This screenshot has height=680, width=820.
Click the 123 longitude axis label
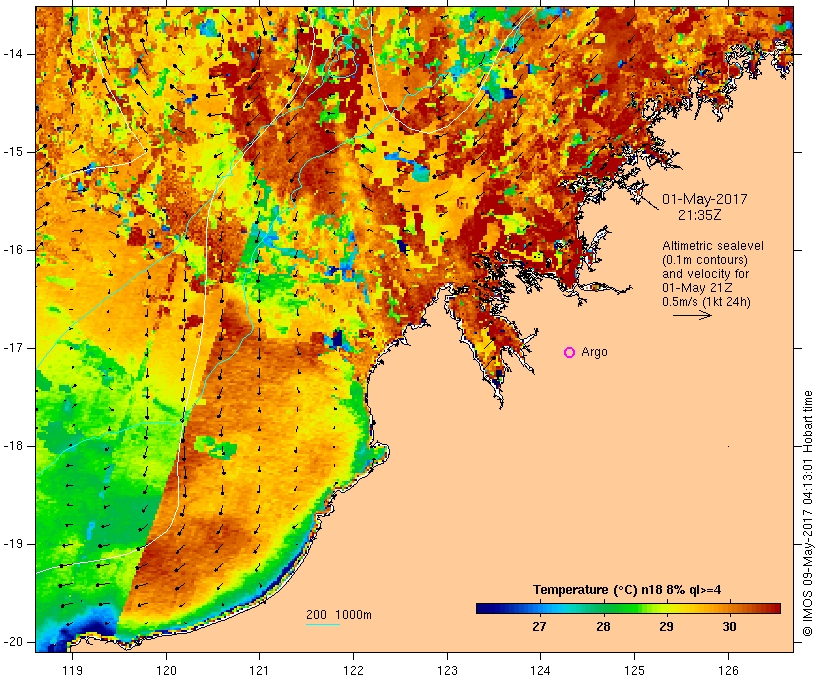pyautogui.click(x=447, y=670)
